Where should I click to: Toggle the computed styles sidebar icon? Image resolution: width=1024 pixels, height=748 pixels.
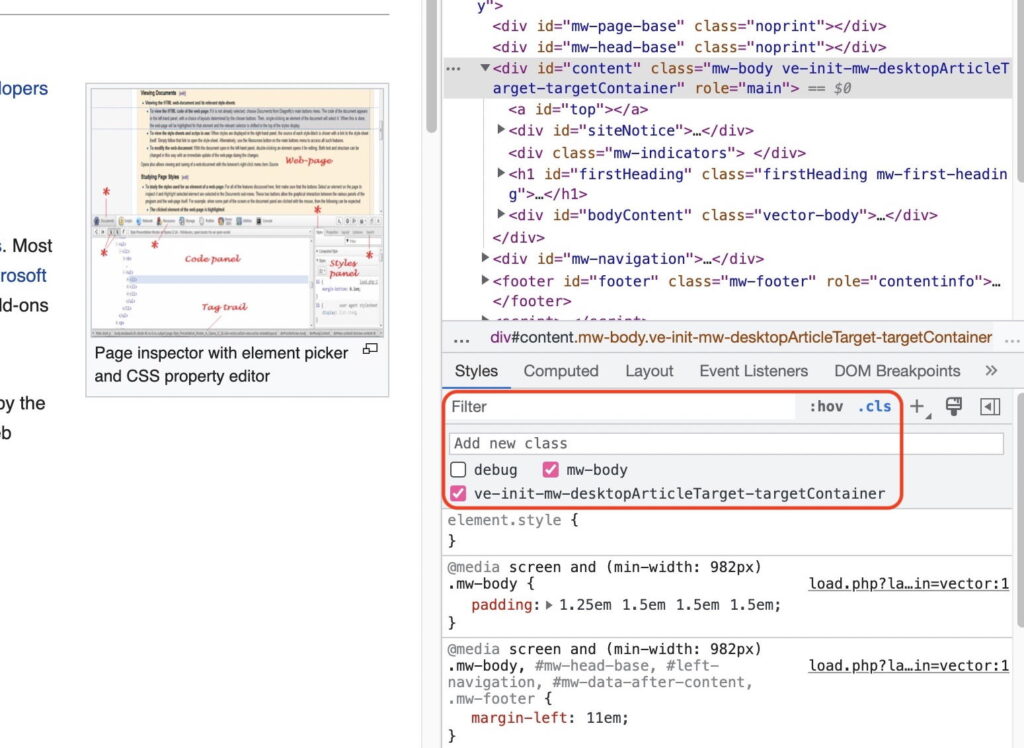[x=990, y=407]
